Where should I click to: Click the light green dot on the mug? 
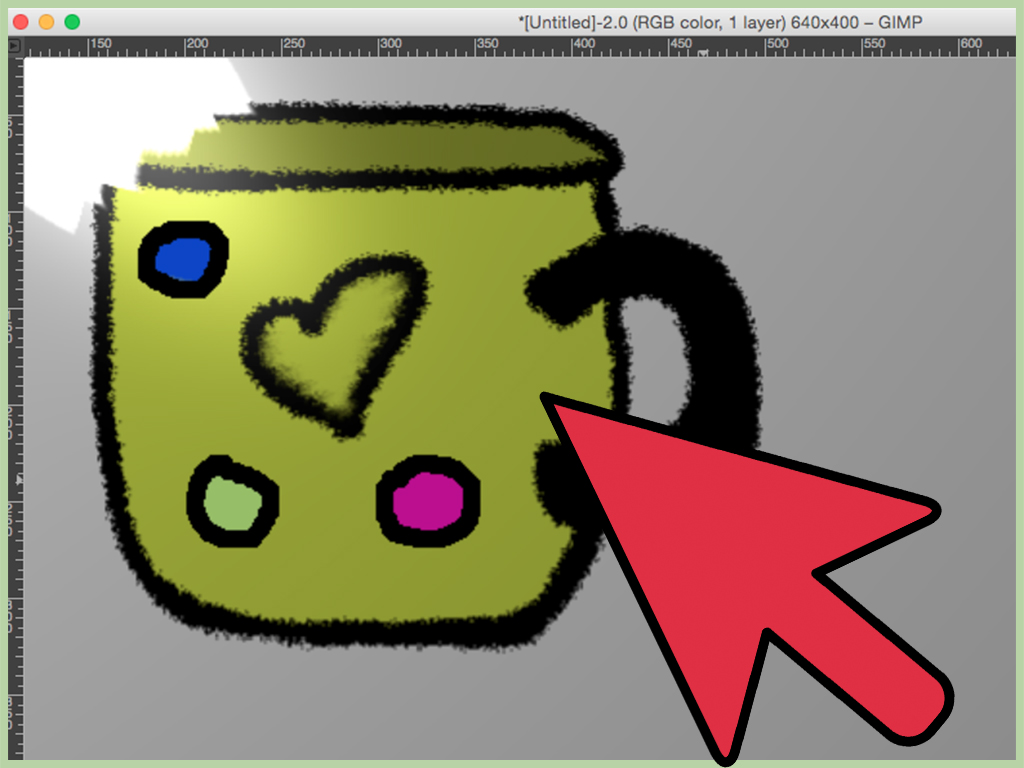tap(232, 504)
